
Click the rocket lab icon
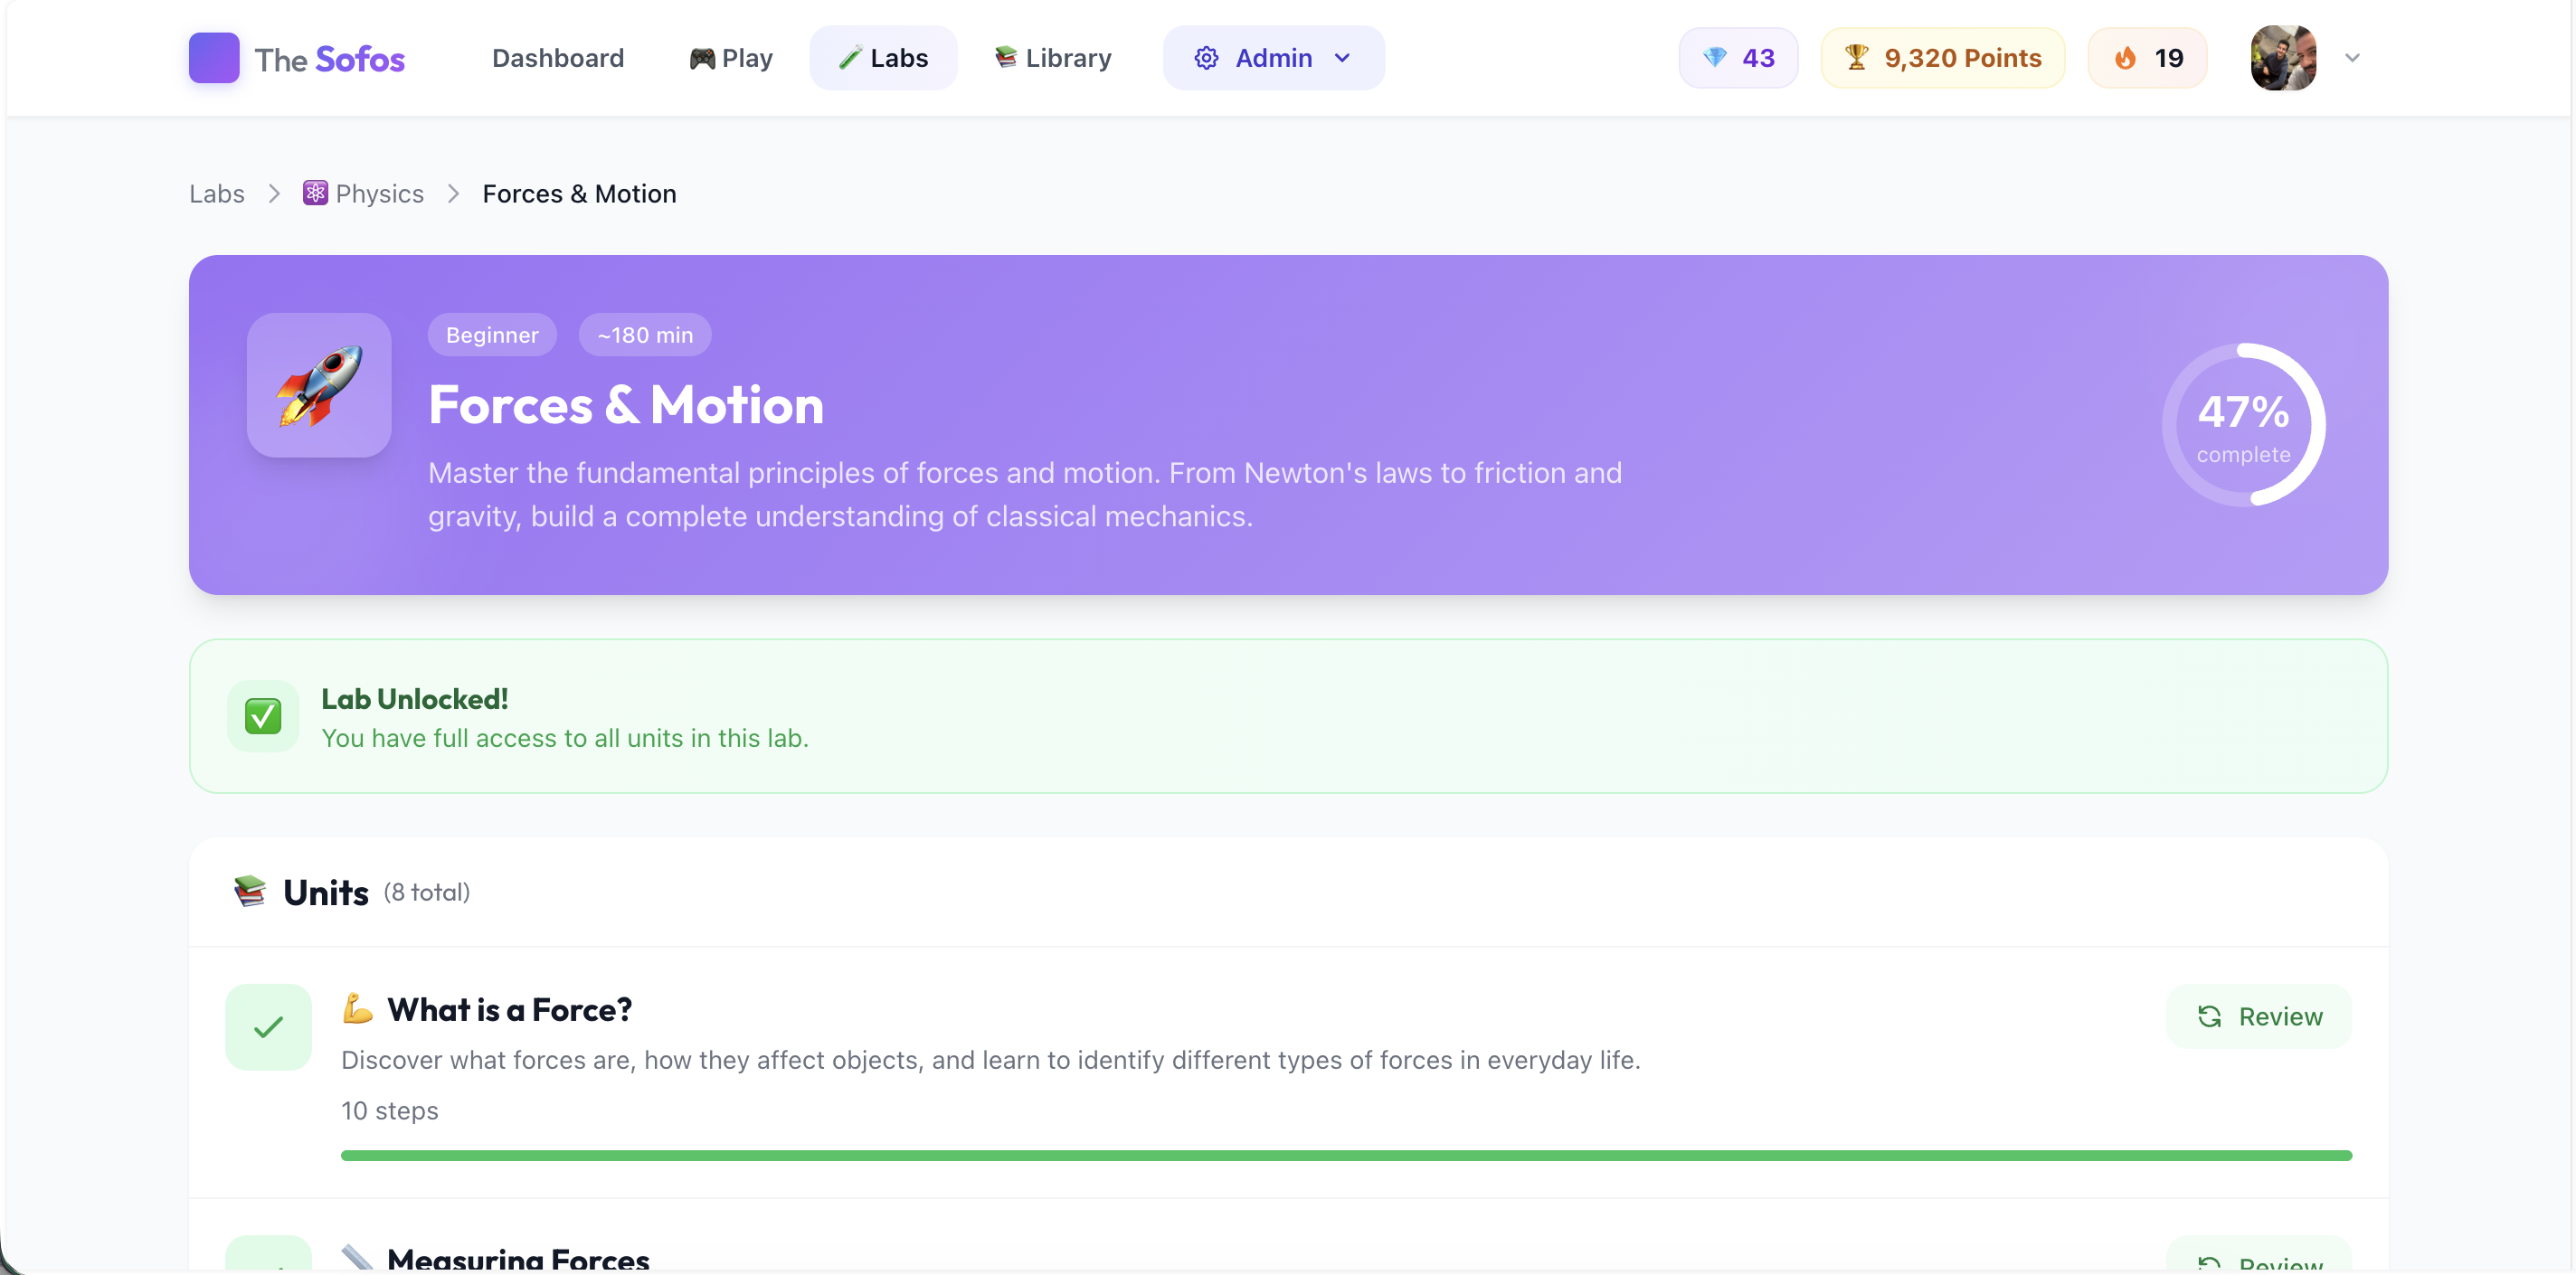coord(319,385)
